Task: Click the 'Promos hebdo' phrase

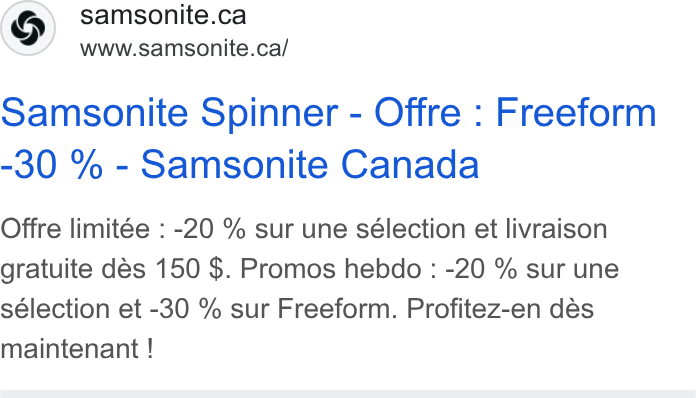Action: point(331,269)
